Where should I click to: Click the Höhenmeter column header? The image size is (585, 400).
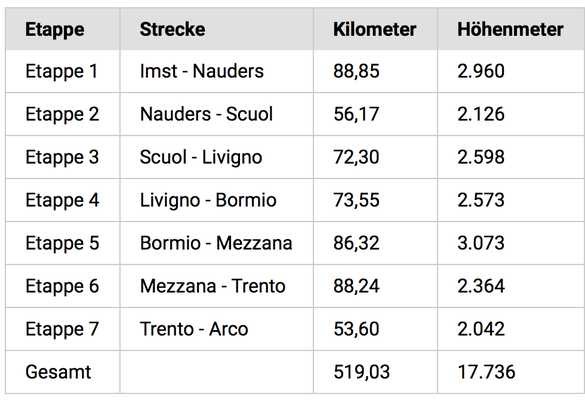(510, 29)
